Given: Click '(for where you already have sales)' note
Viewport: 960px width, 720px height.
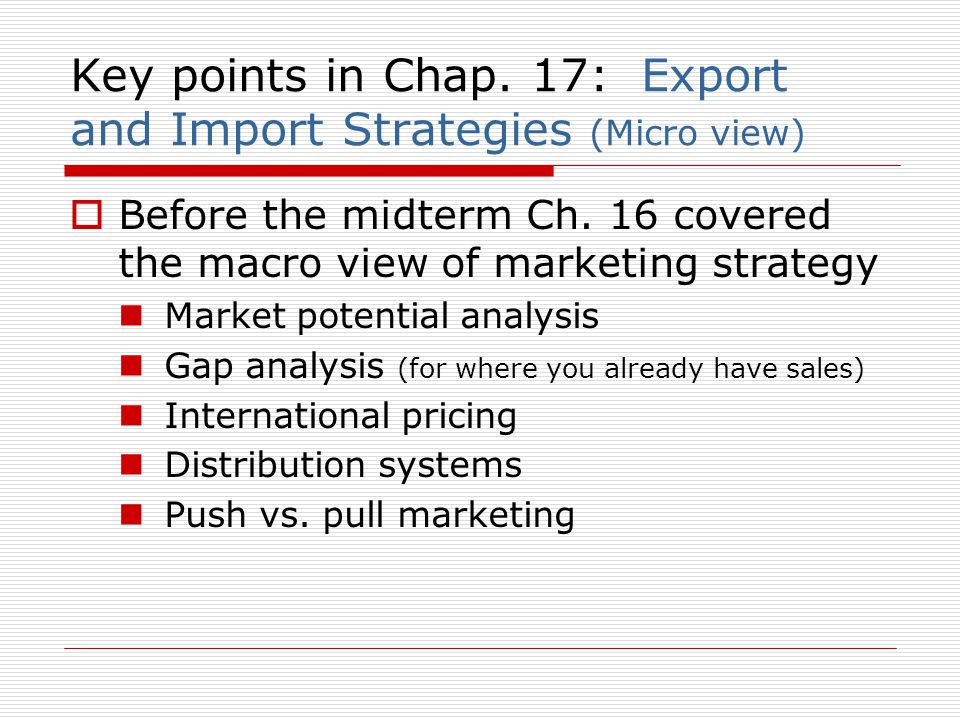Looking at the screenshot, I should 631,369.
